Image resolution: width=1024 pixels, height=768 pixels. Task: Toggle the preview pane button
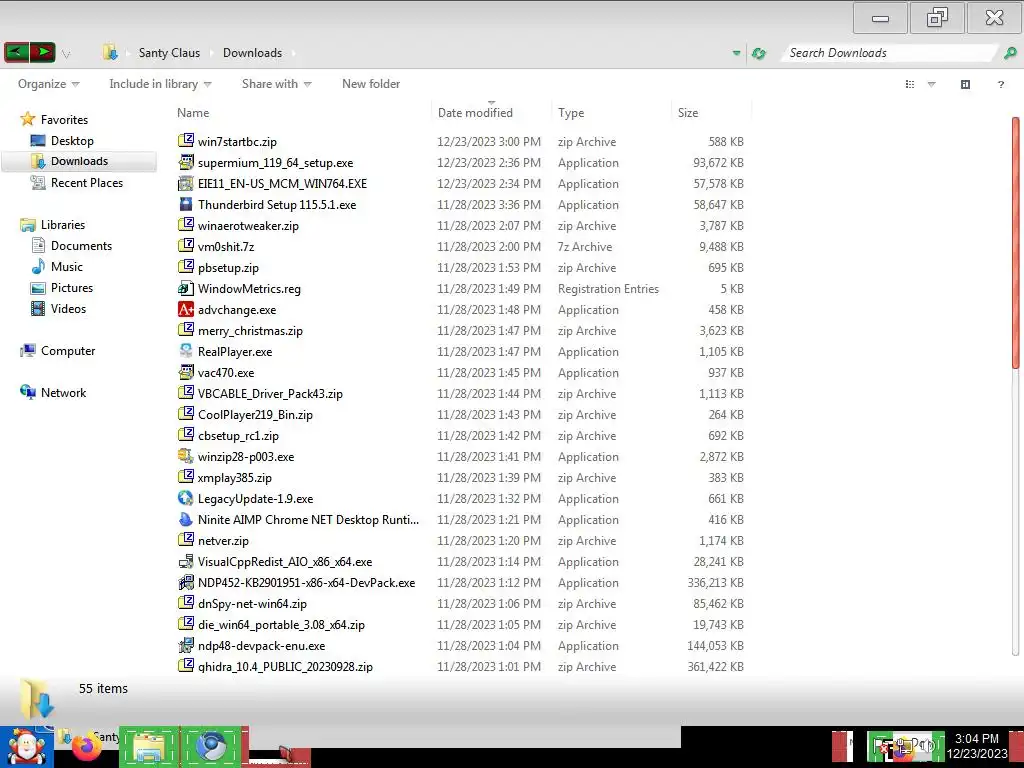965,84
